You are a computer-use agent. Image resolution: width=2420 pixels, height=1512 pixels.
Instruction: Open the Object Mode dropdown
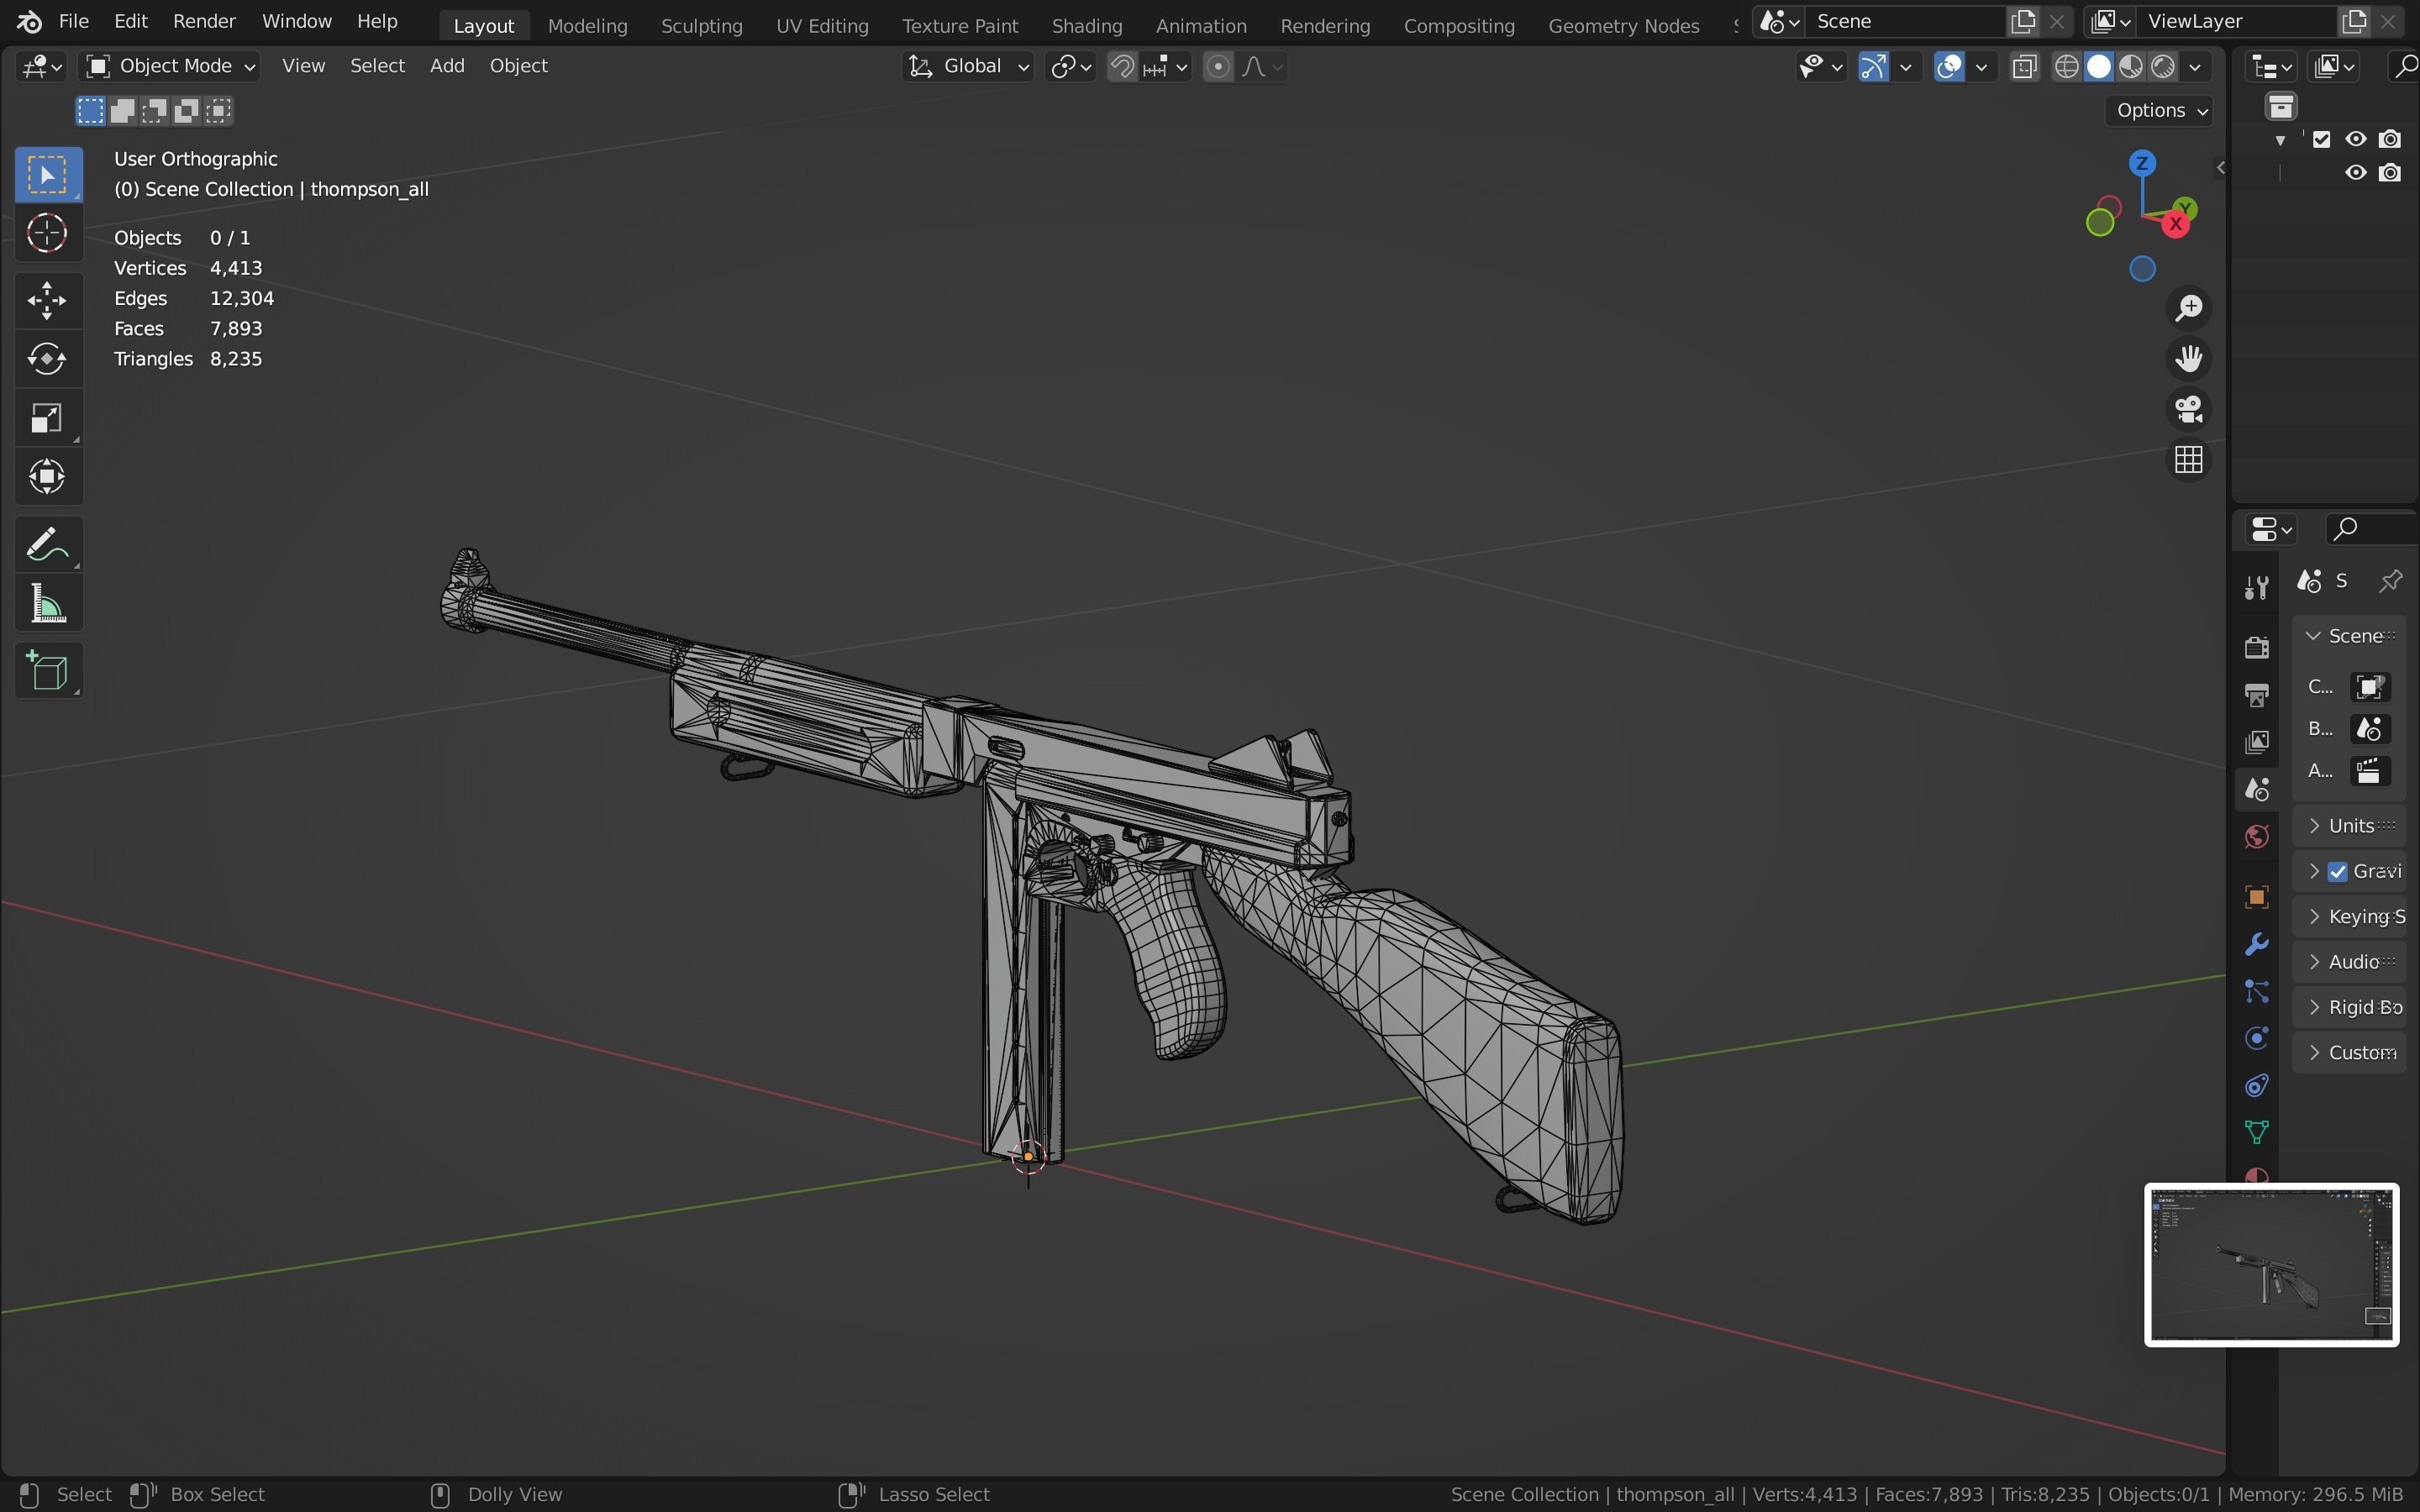click(170, 66)
